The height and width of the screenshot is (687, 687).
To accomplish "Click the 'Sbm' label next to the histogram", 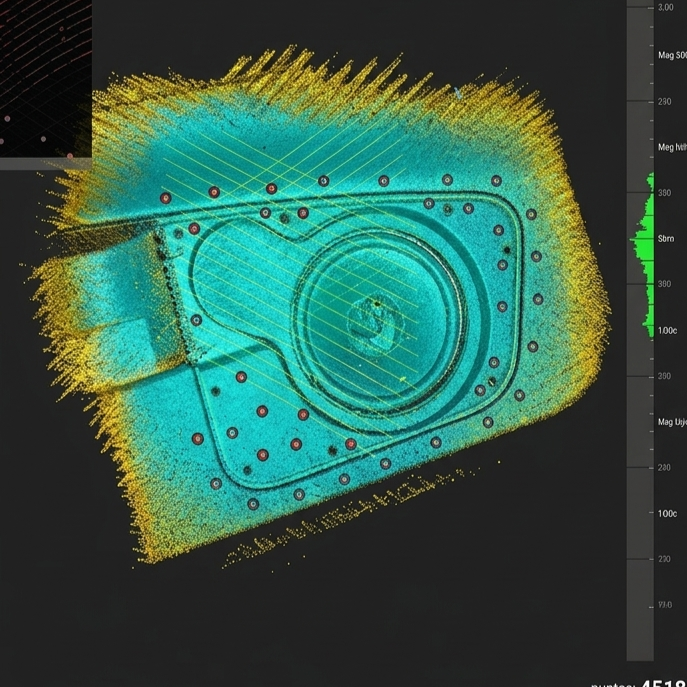I will pyautogui.click(x=666, y=239).
